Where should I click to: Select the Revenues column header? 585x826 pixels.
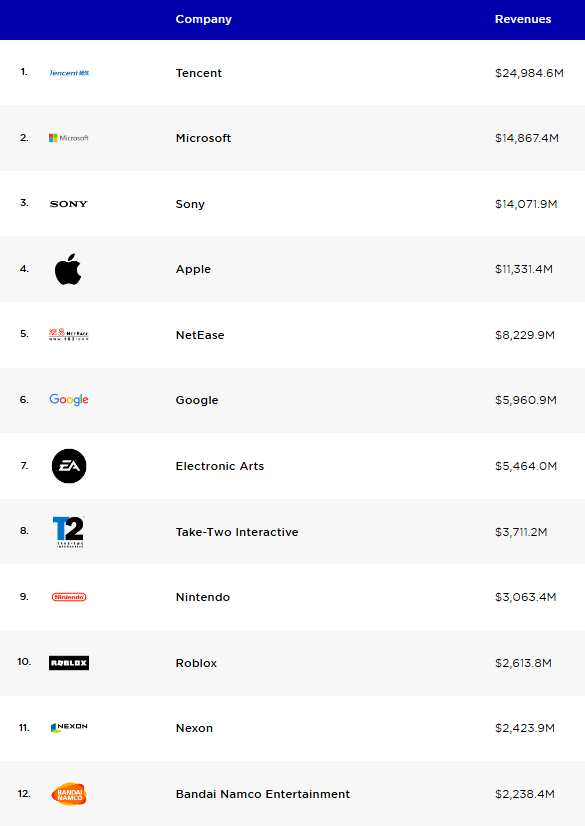coord(523,19)
